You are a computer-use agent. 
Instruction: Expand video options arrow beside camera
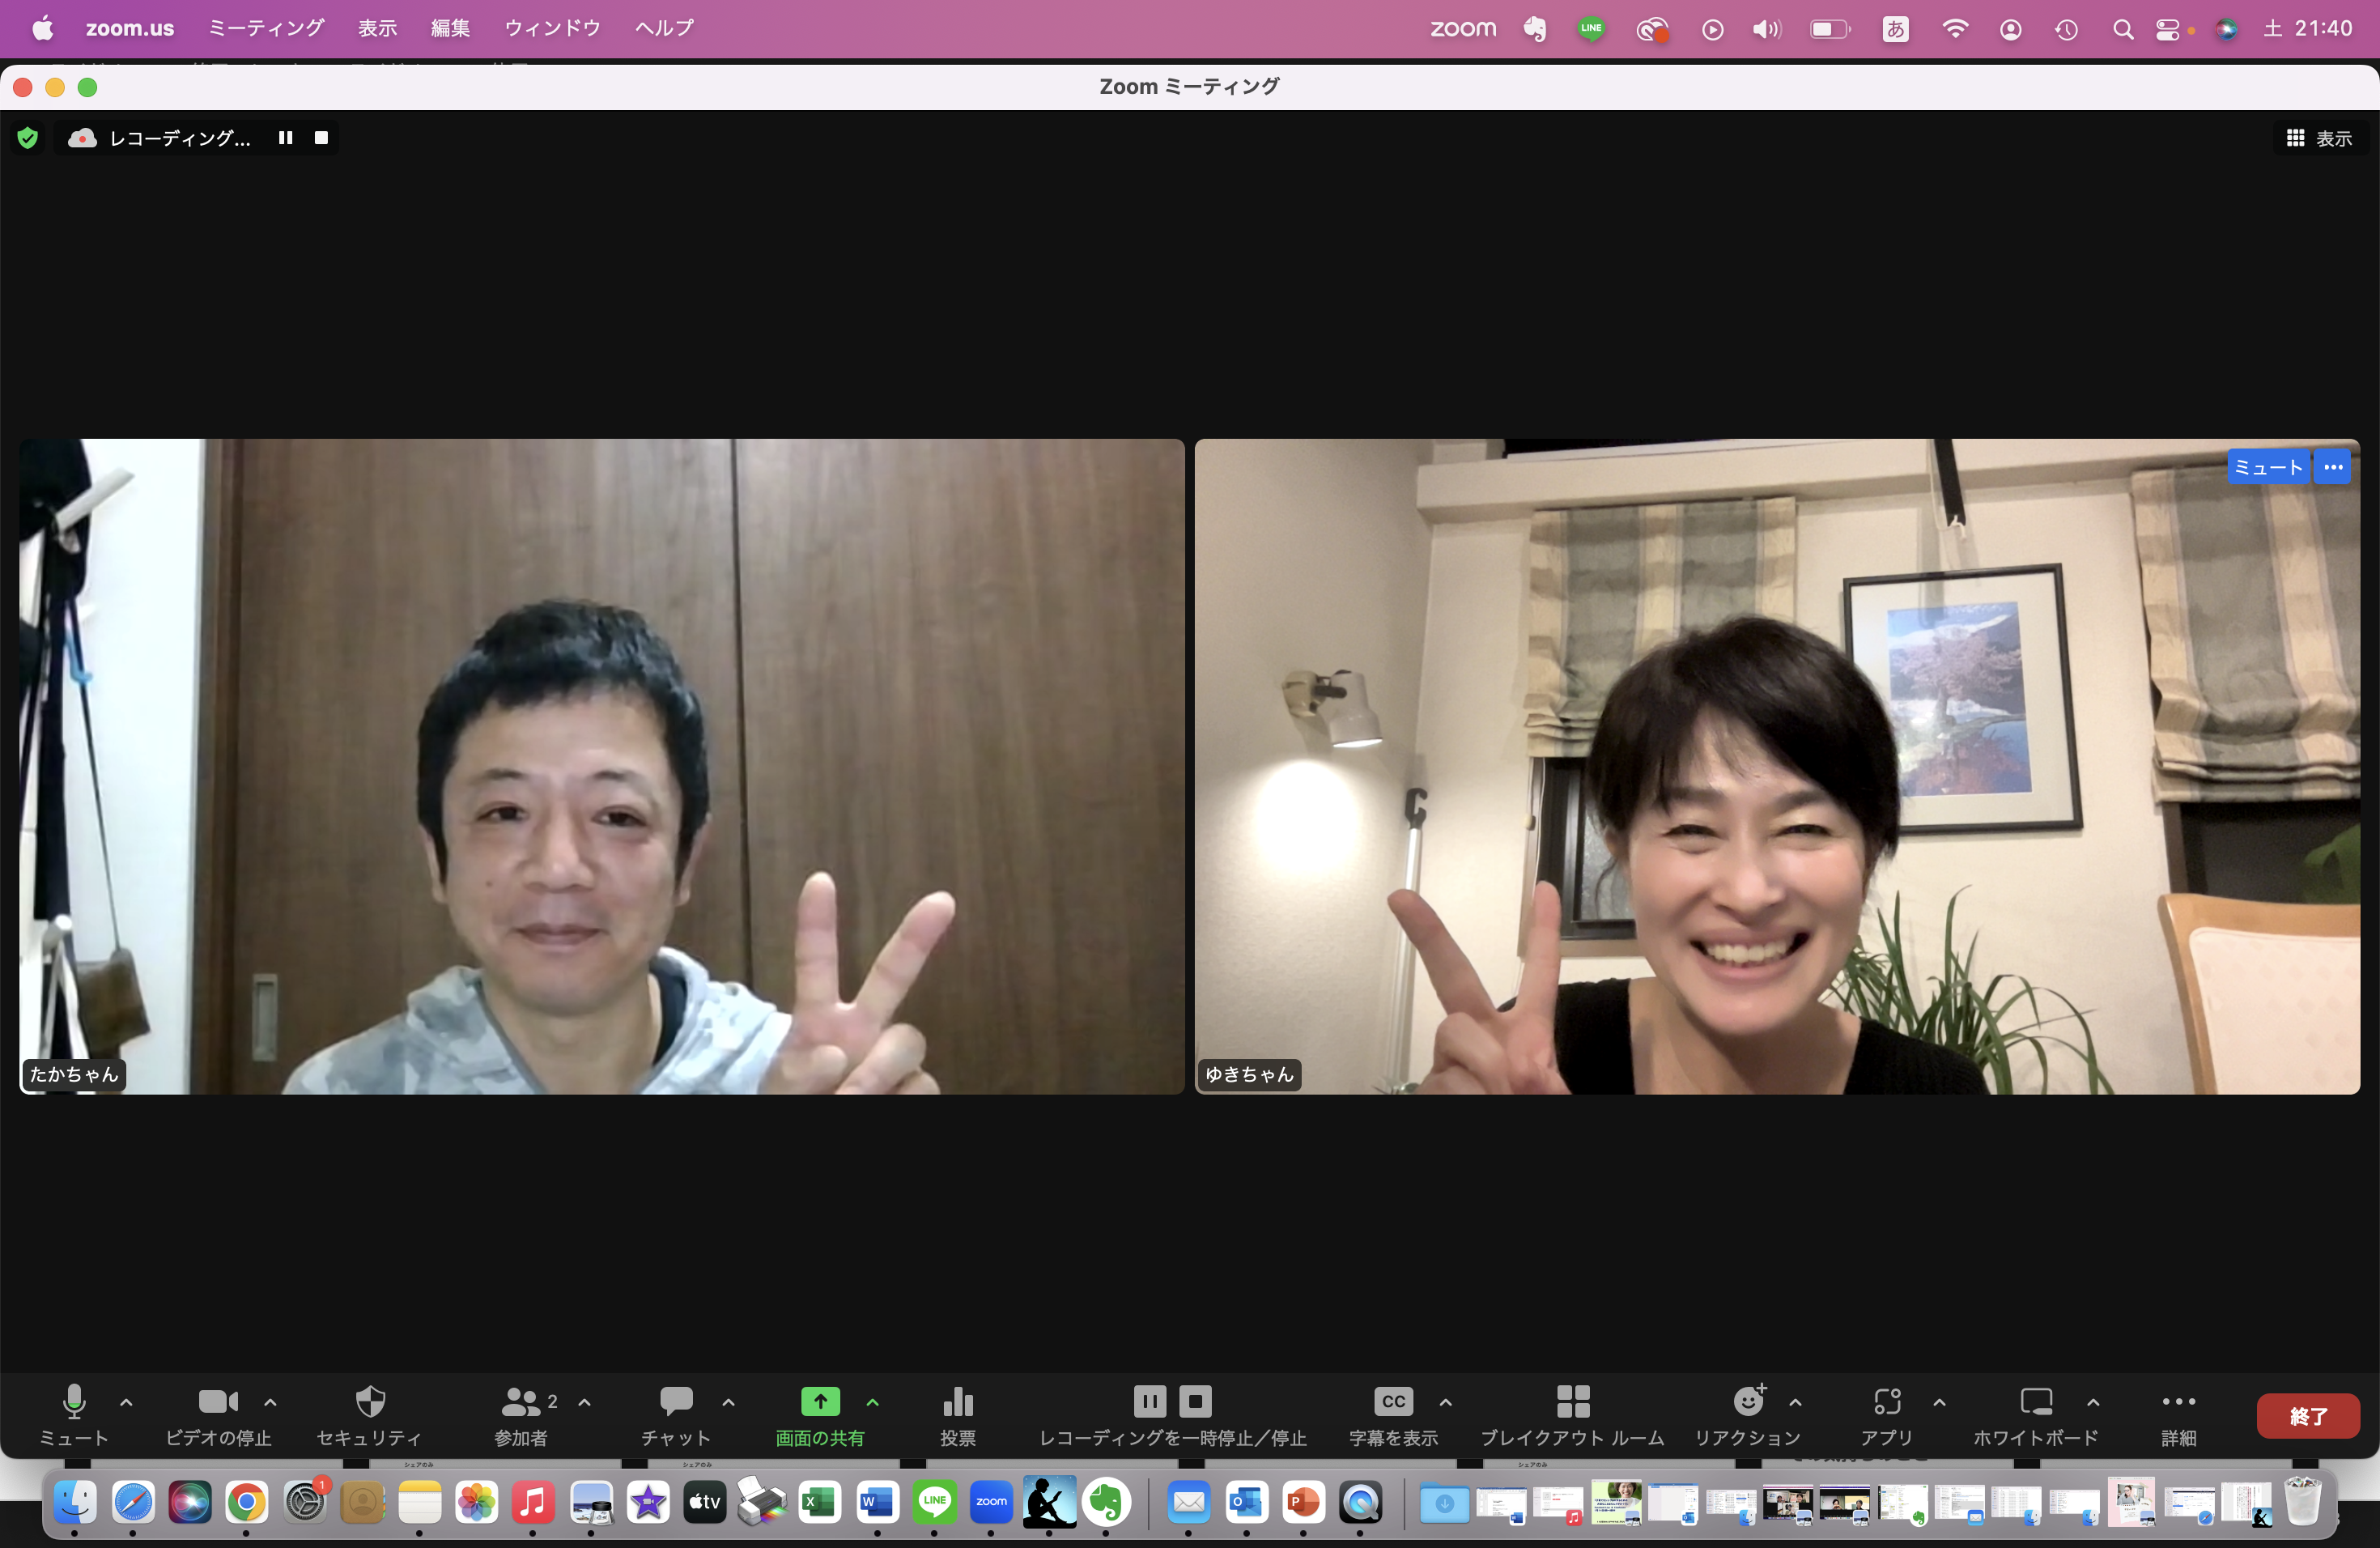click(x=270, y=1402)
